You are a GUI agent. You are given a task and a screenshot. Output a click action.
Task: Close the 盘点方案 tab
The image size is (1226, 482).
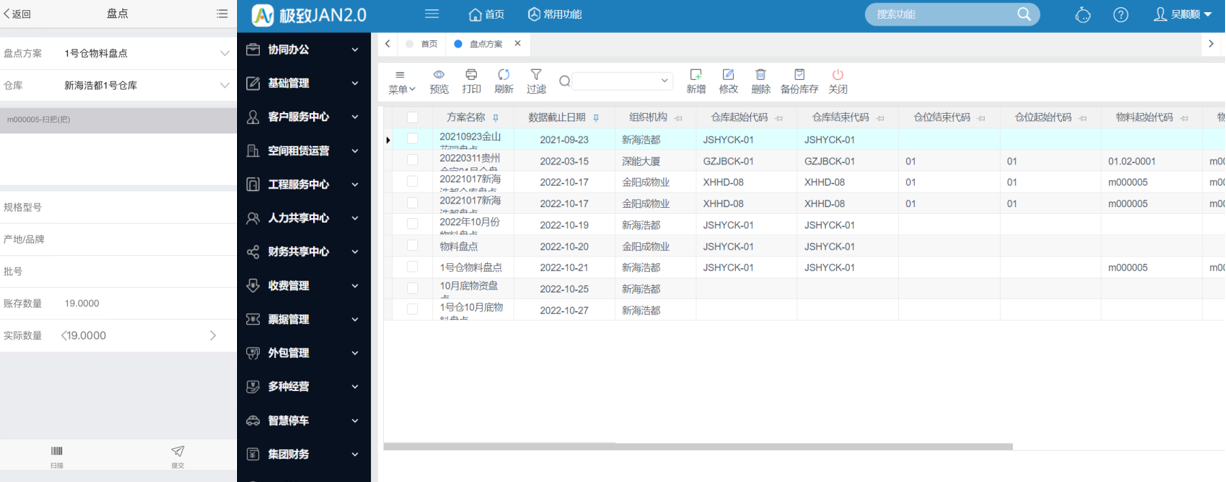[518, 44]
